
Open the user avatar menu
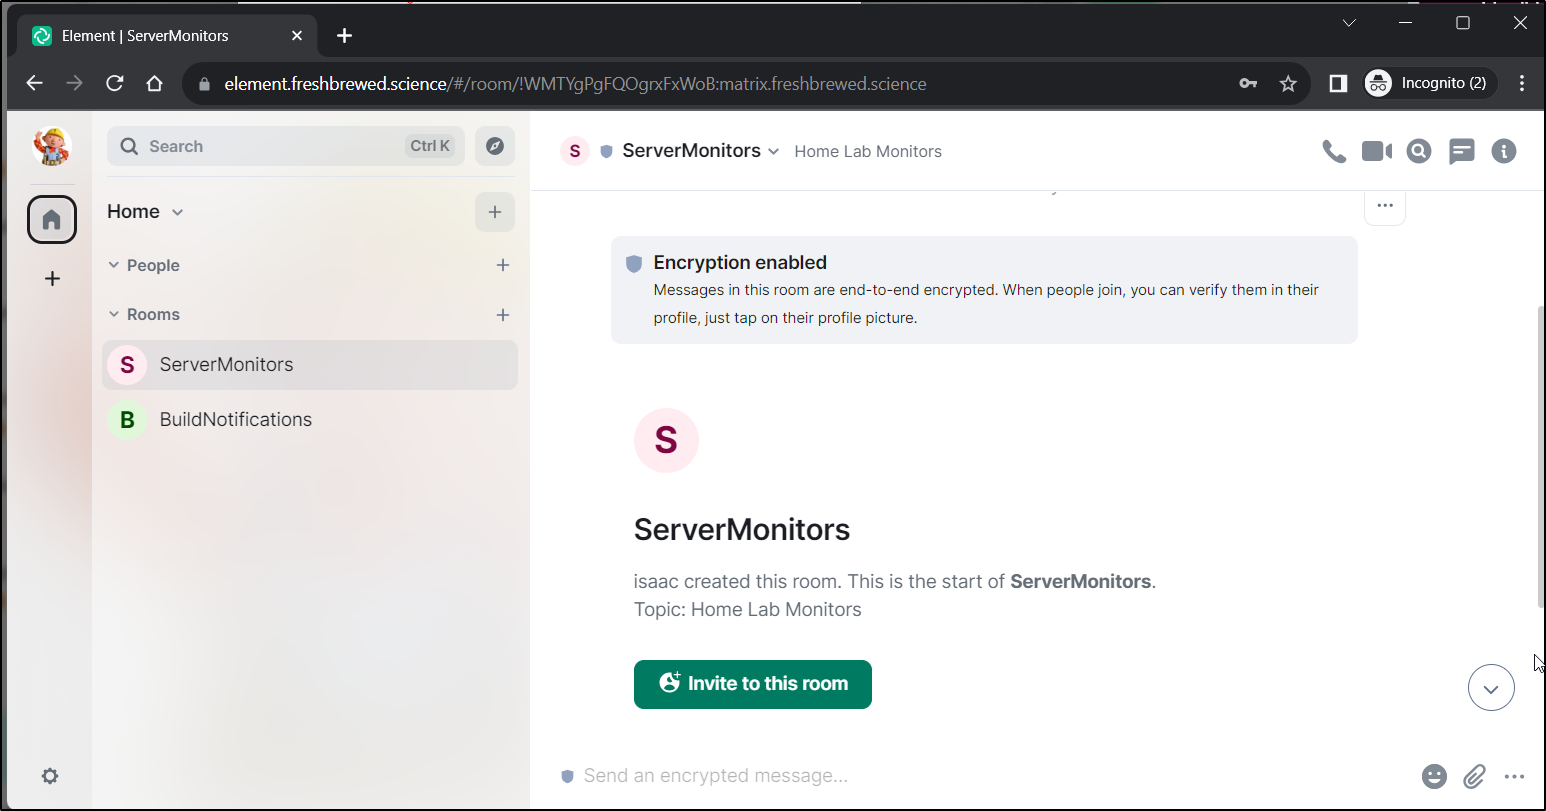pyautogui.click(x=52, y=146)
